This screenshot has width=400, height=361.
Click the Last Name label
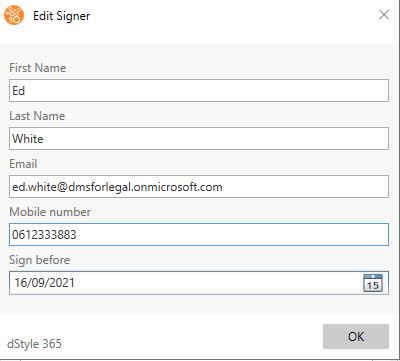[37, 116]
